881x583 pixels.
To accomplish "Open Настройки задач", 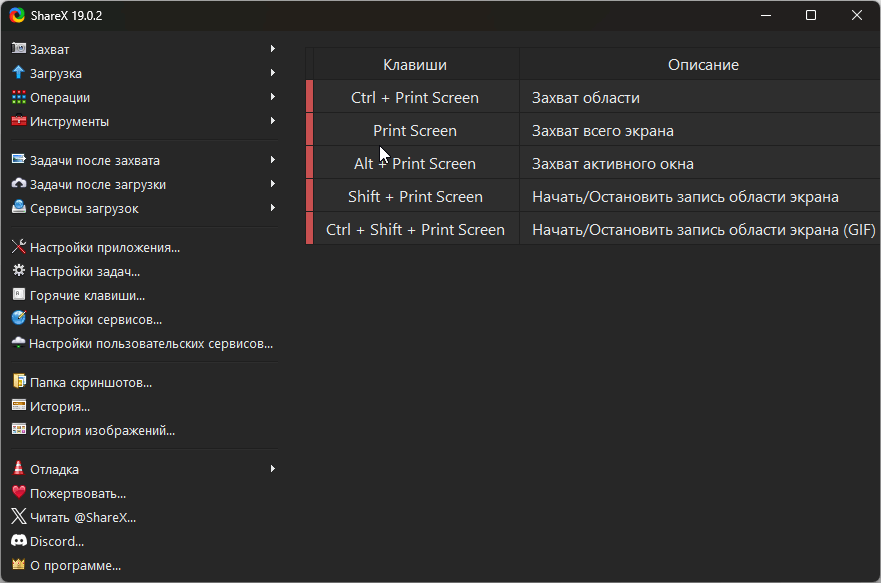I will 84,271.
